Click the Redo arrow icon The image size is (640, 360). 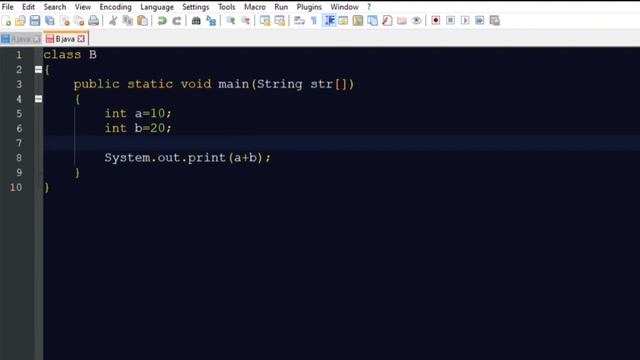pos(177,20)
